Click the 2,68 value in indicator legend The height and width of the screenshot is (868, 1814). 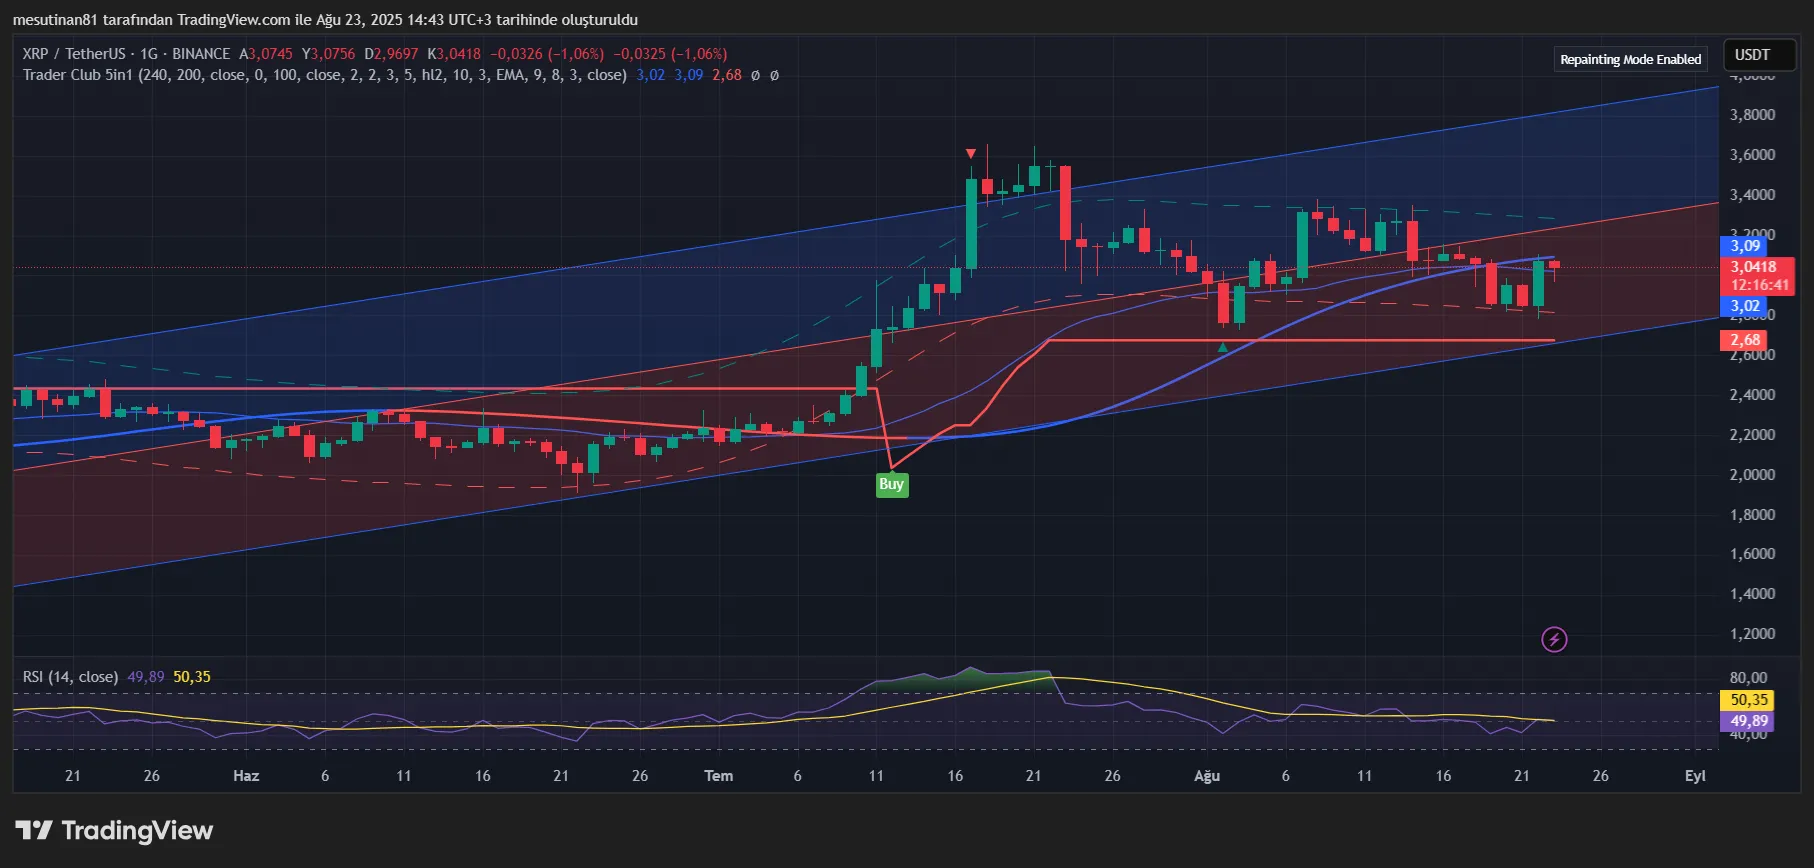point(727,75)
